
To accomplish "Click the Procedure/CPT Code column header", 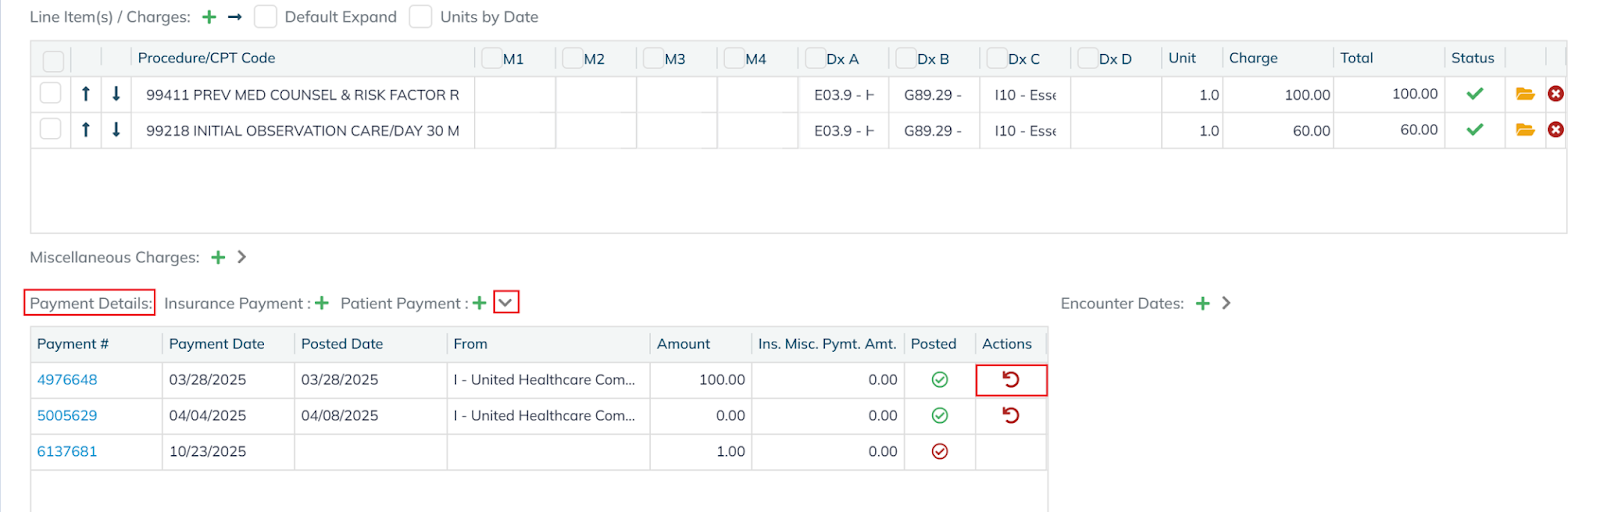I will 206,58.
